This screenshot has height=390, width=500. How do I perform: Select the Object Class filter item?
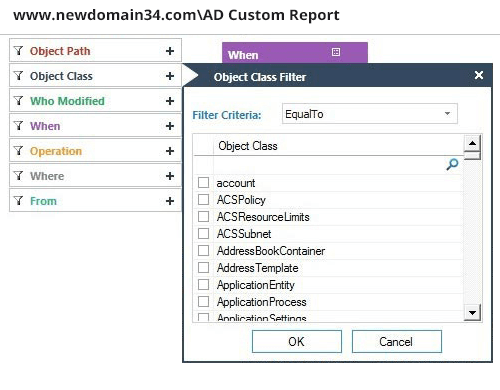[95, 76]
